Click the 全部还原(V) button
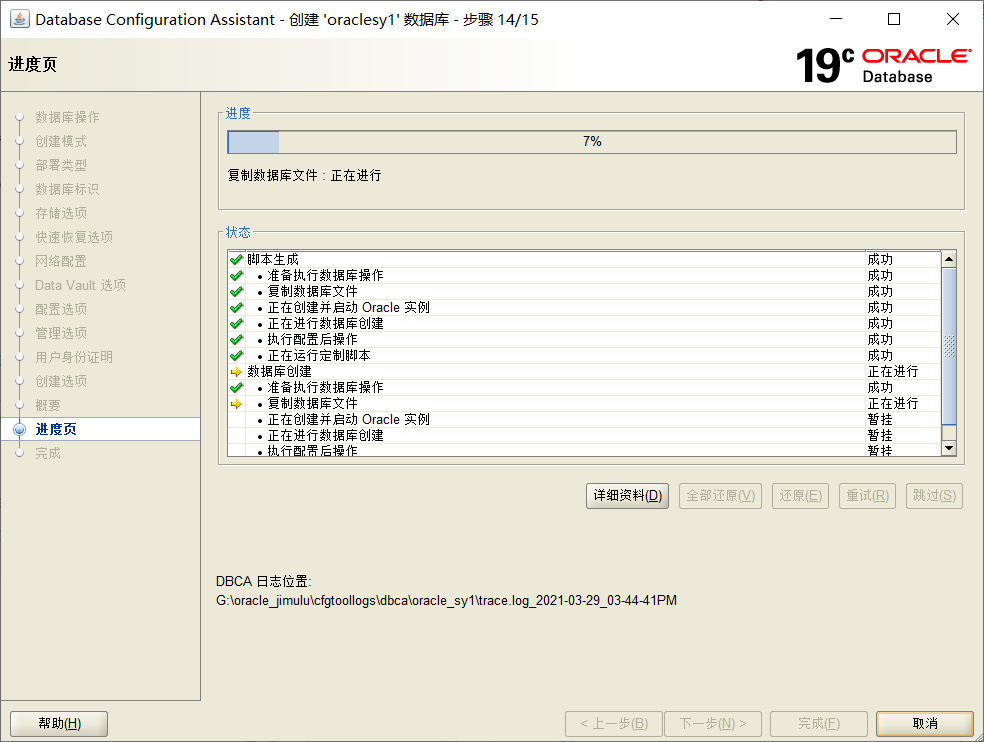The image size is (984, 742). pos(720,496)
